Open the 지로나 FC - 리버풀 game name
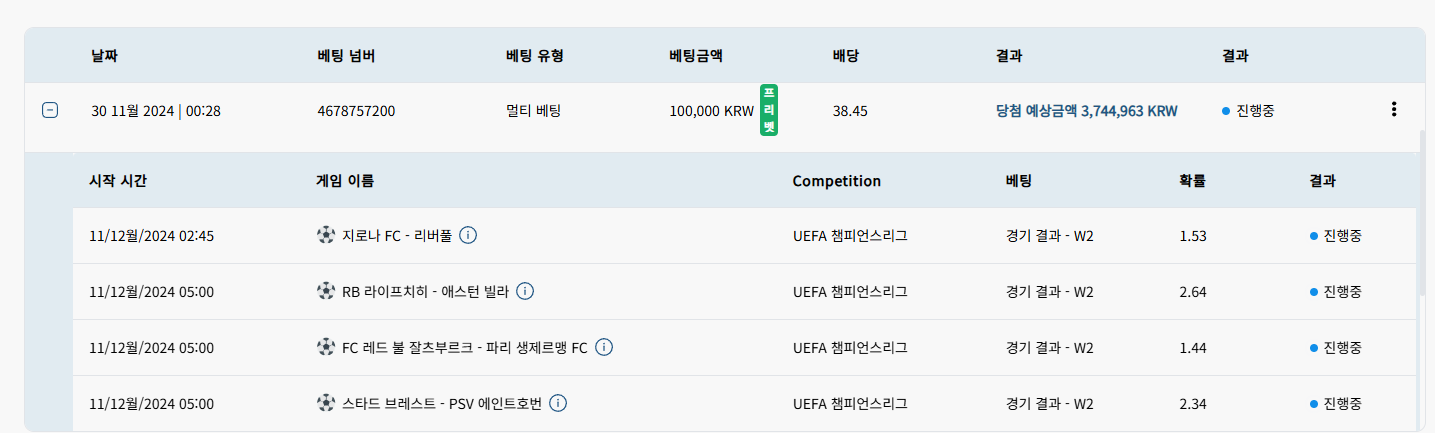 397,236
